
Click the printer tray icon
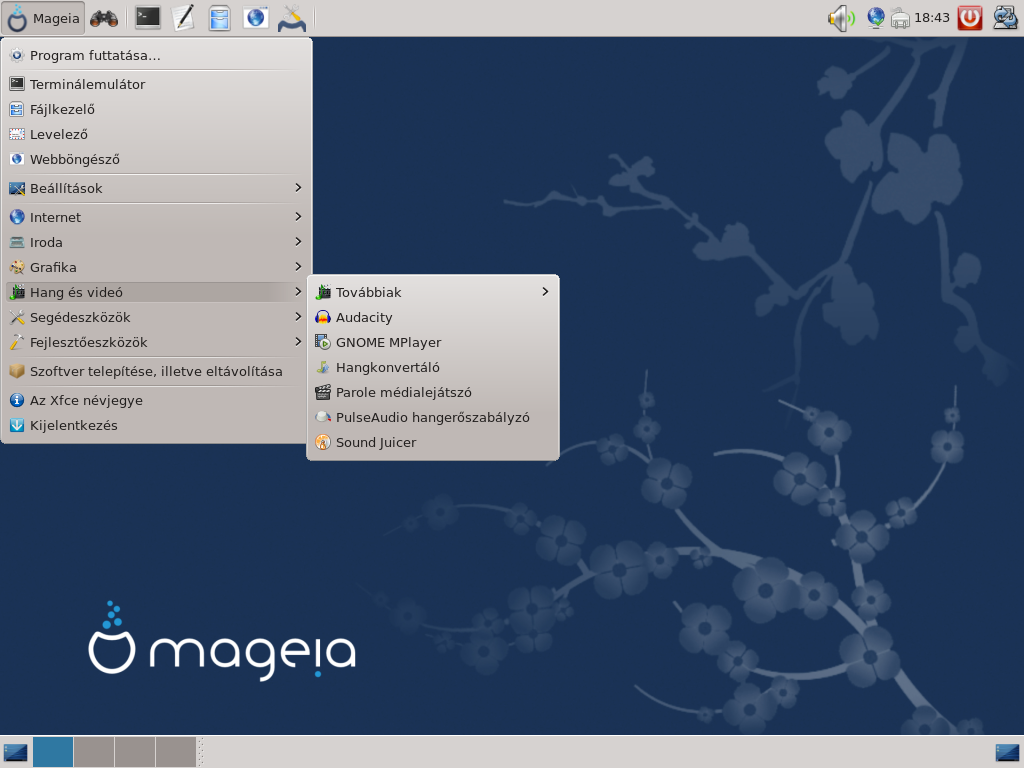click(x=901, y=18)
